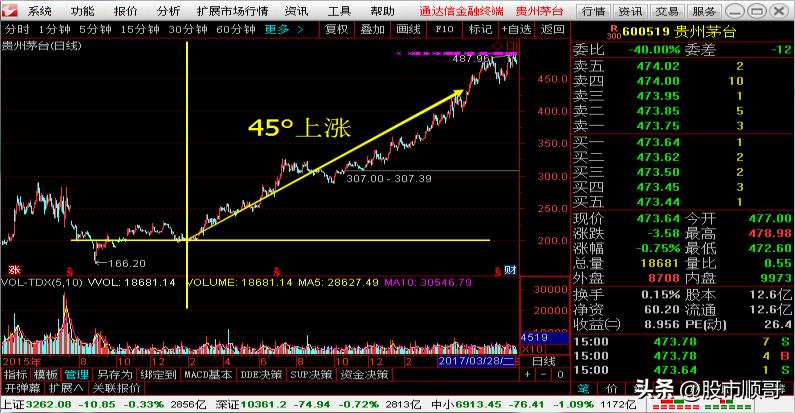
Task: Open the 扩展市场行情 menu
Action: tap(232, 11)
